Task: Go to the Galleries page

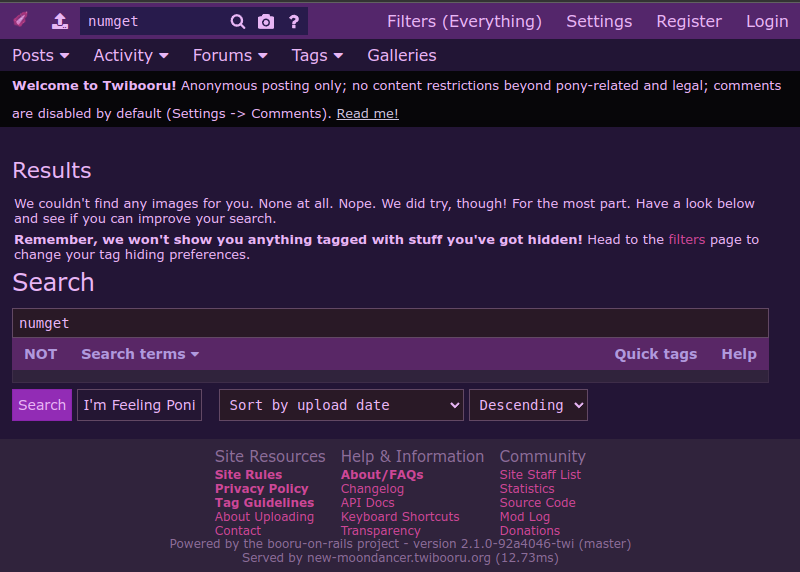Action: pyautogui.click(x=402, y=55)
